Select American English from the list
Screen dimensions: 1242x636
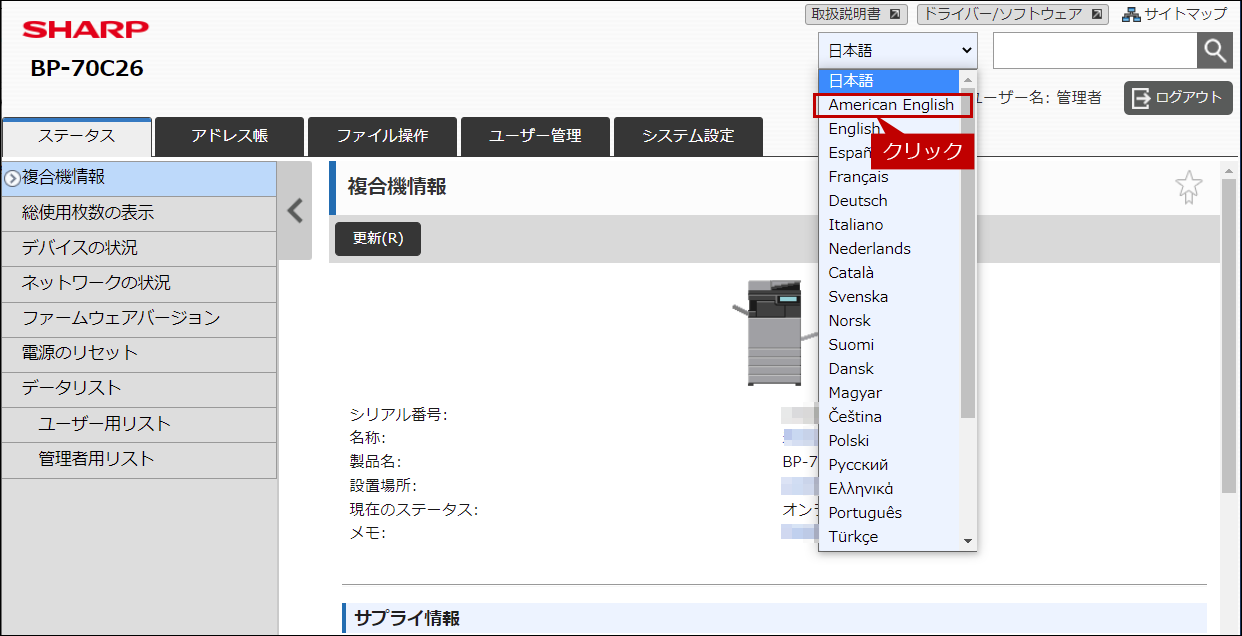[x=890, y=105]
